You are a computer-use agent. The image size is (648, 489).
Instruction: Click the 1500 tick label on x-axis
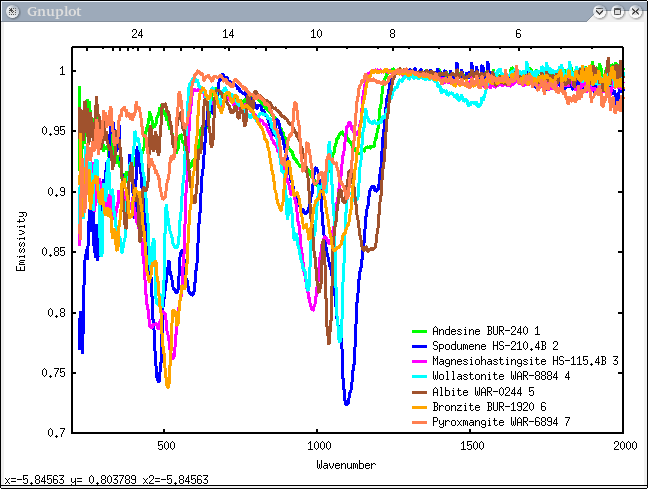(x=472, y=446)
